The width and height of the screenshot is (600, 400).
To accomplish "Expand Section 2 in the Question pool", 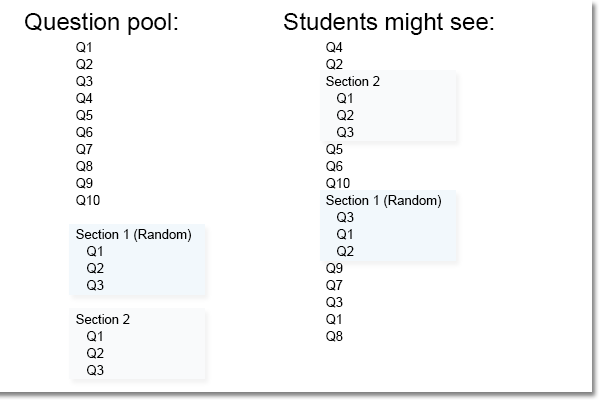I will pyautogui.click(x=103, y=319).
